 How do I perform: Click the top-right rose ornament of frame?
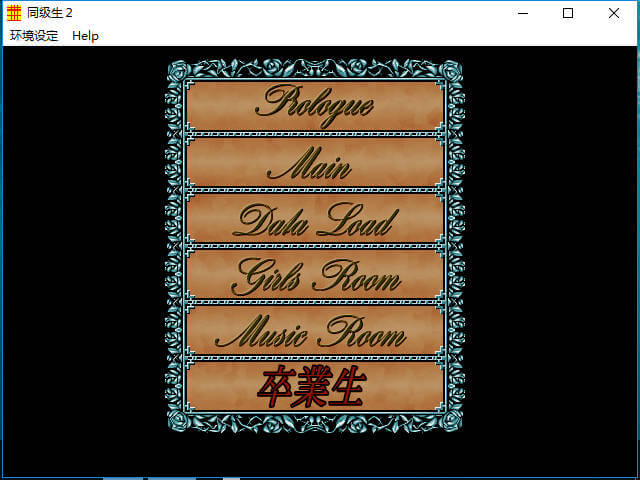[451, 71]
